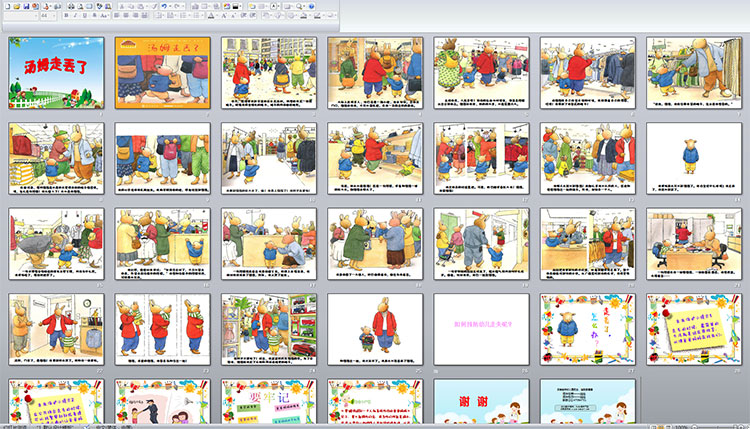Open the font name dropdown

pos(36,16)
